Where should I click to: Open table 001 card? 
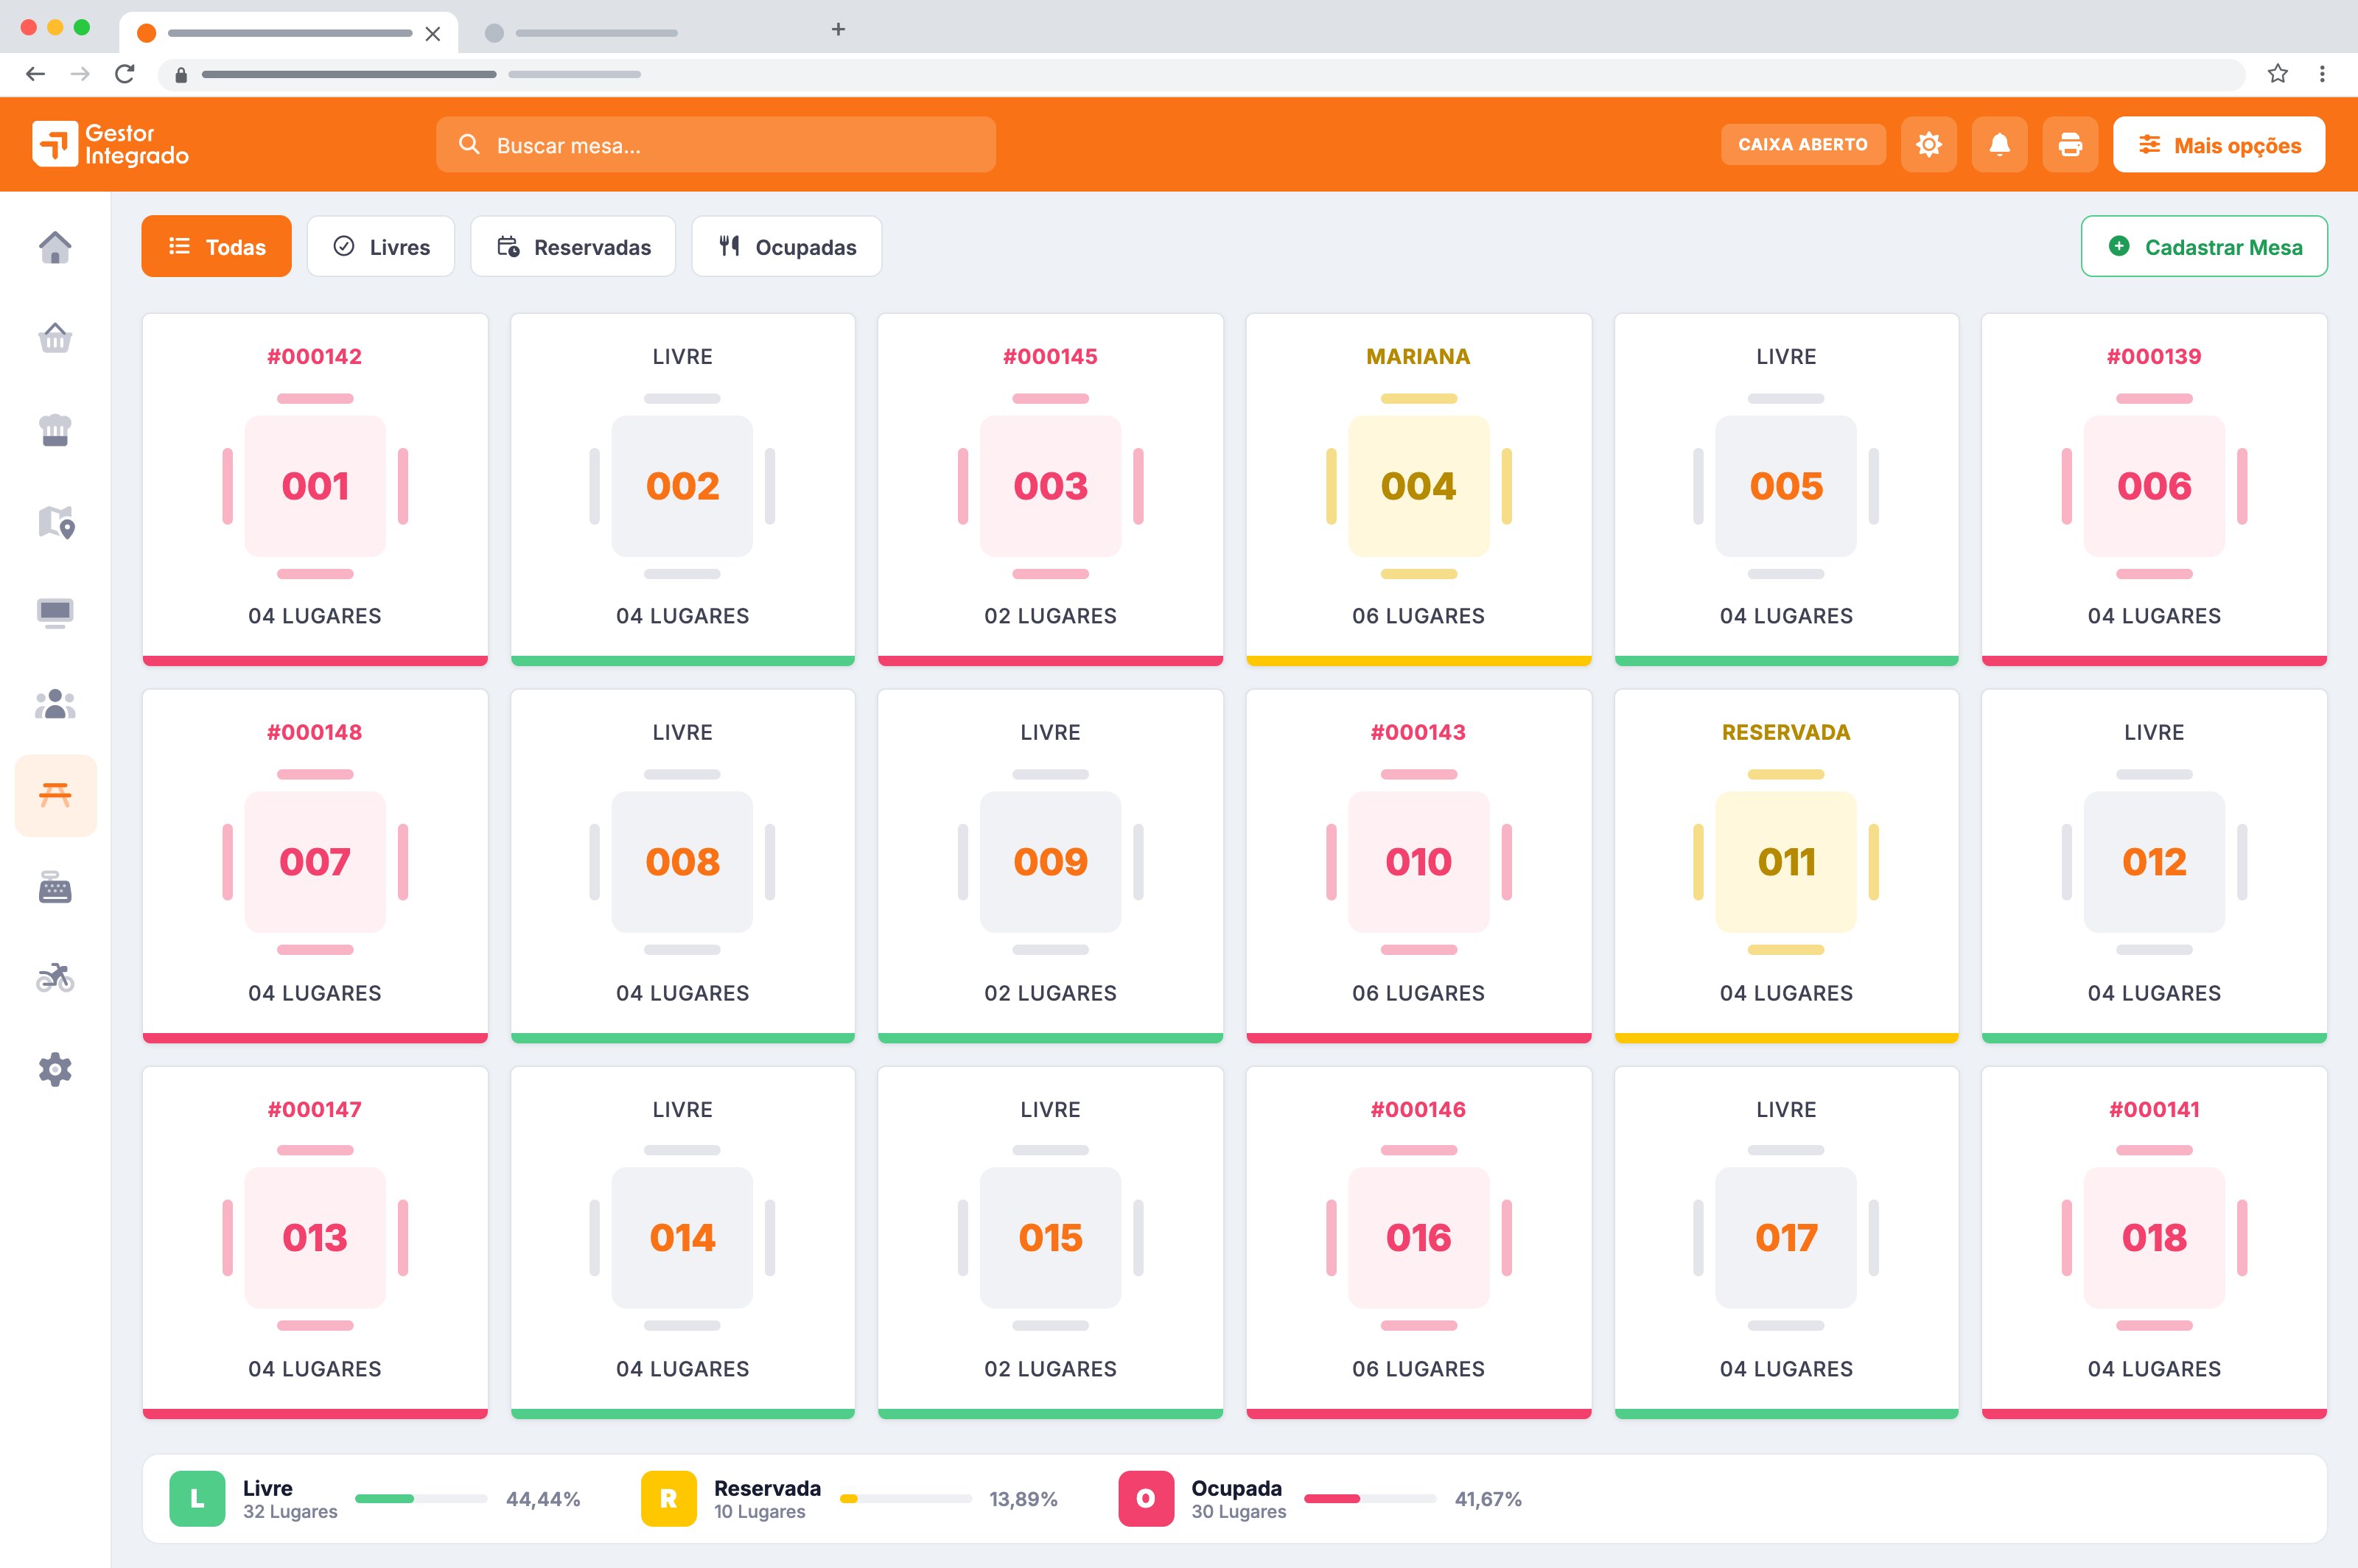(x=315, y=489)
